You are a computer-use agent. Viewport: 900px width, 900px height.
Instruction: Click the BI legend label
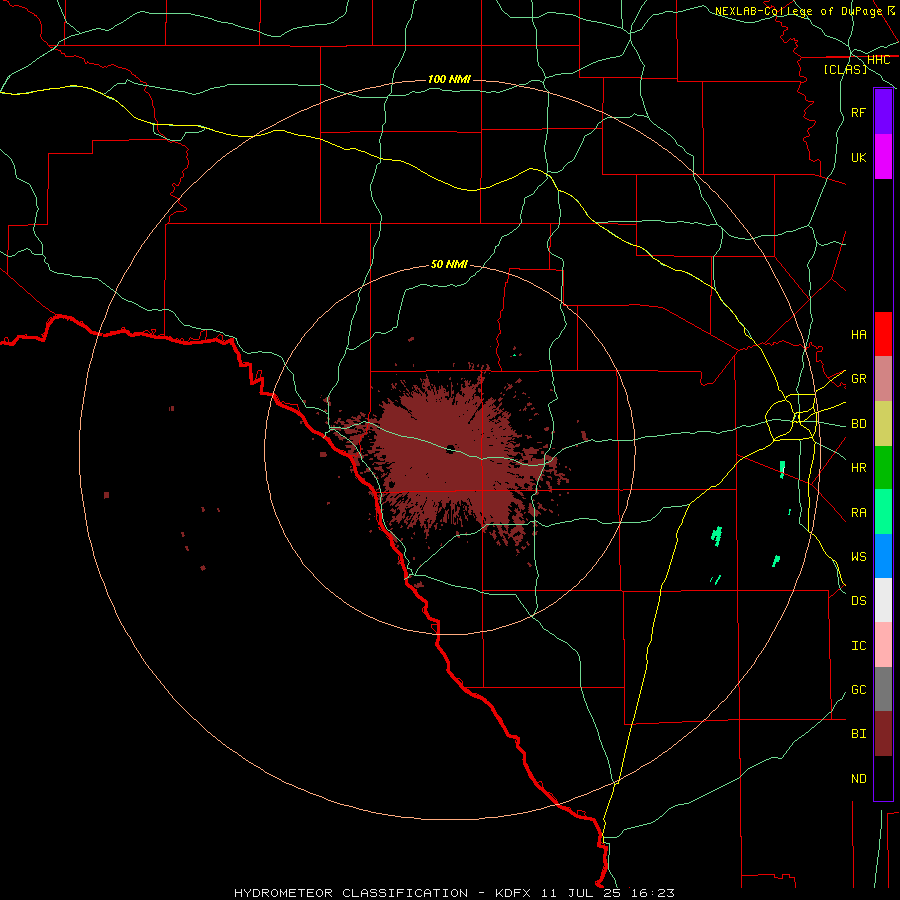pyautogui.click(x=858, y=734)
